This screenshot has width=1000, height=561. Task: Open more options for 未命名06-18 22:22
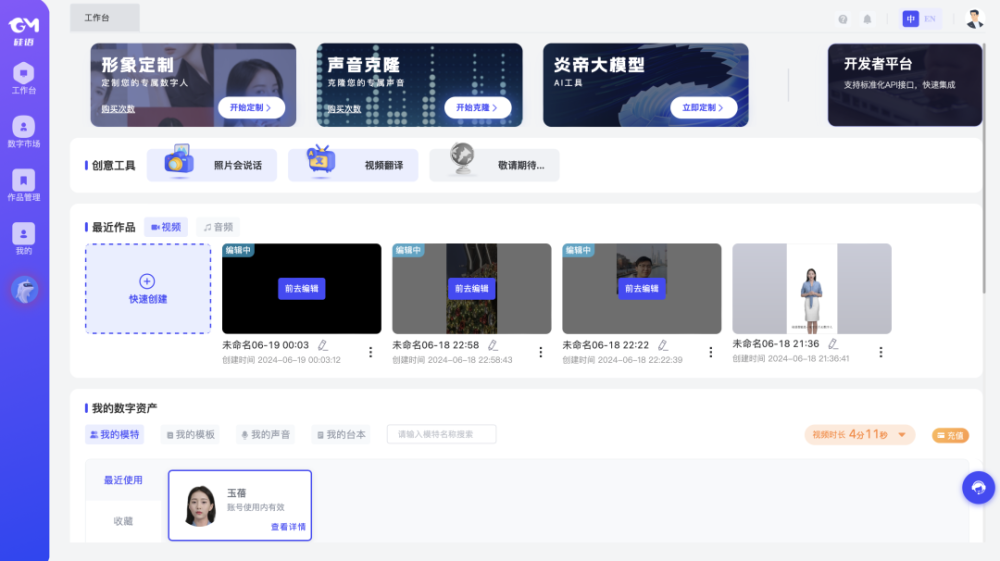tap(711, 352)
